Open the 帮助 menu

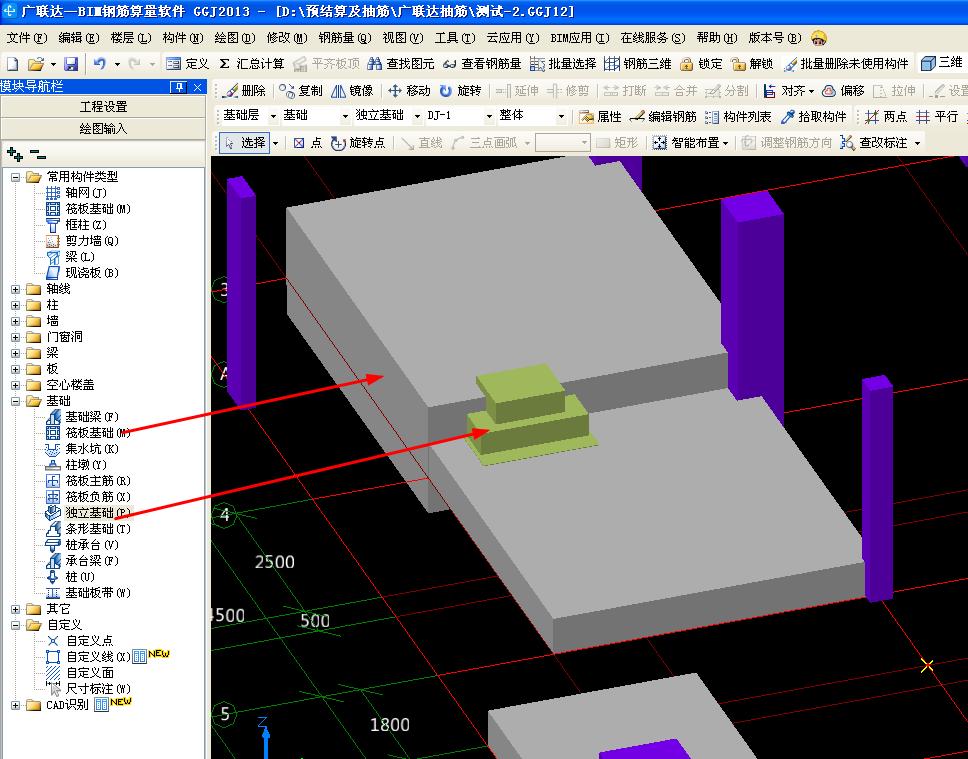717,38
